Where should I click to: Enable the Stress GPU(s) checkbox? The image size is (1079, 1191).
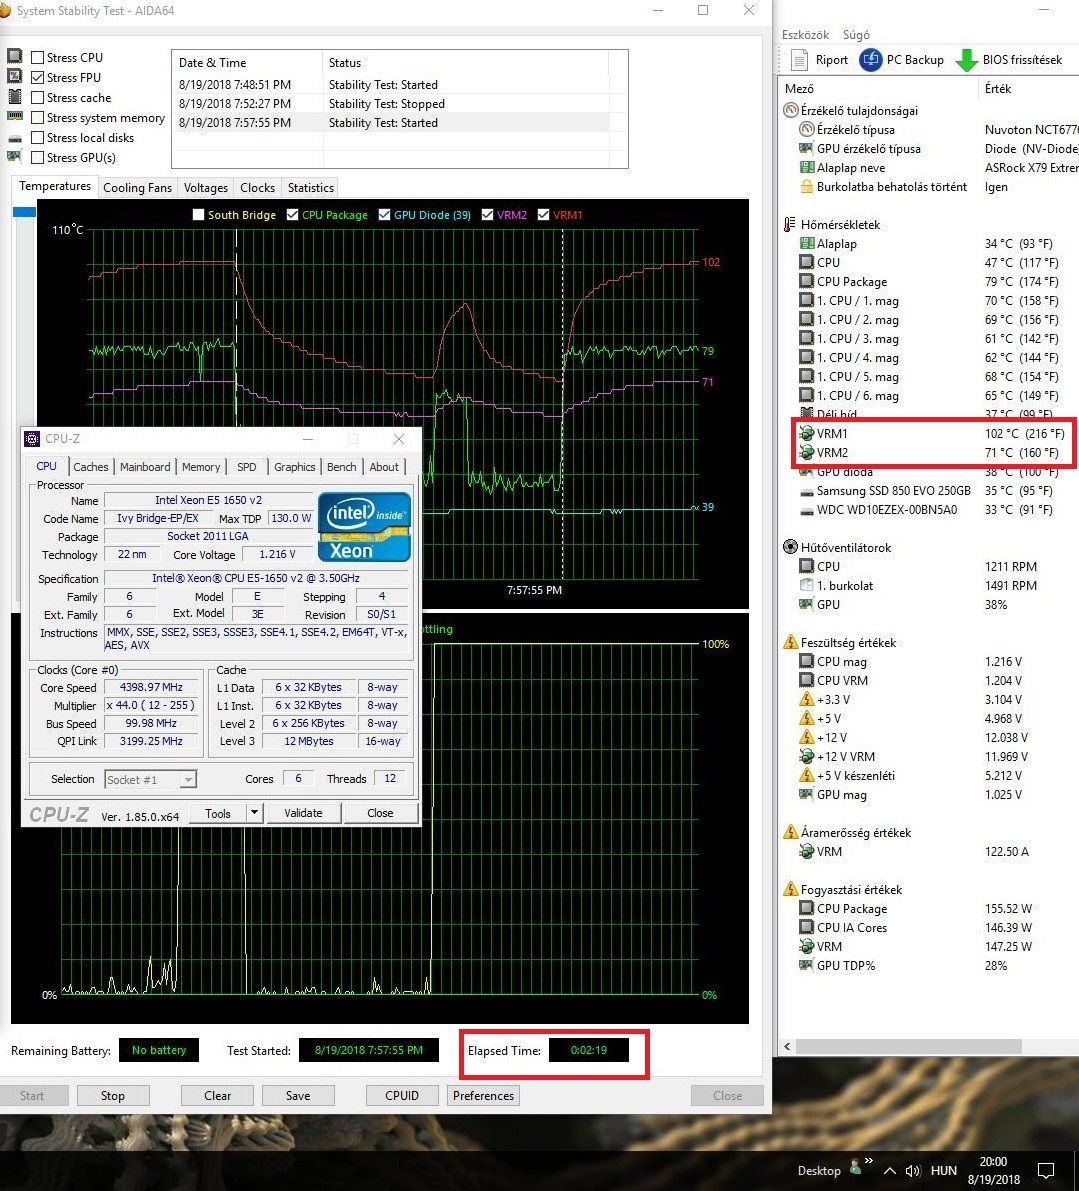[x=37, y=157]
